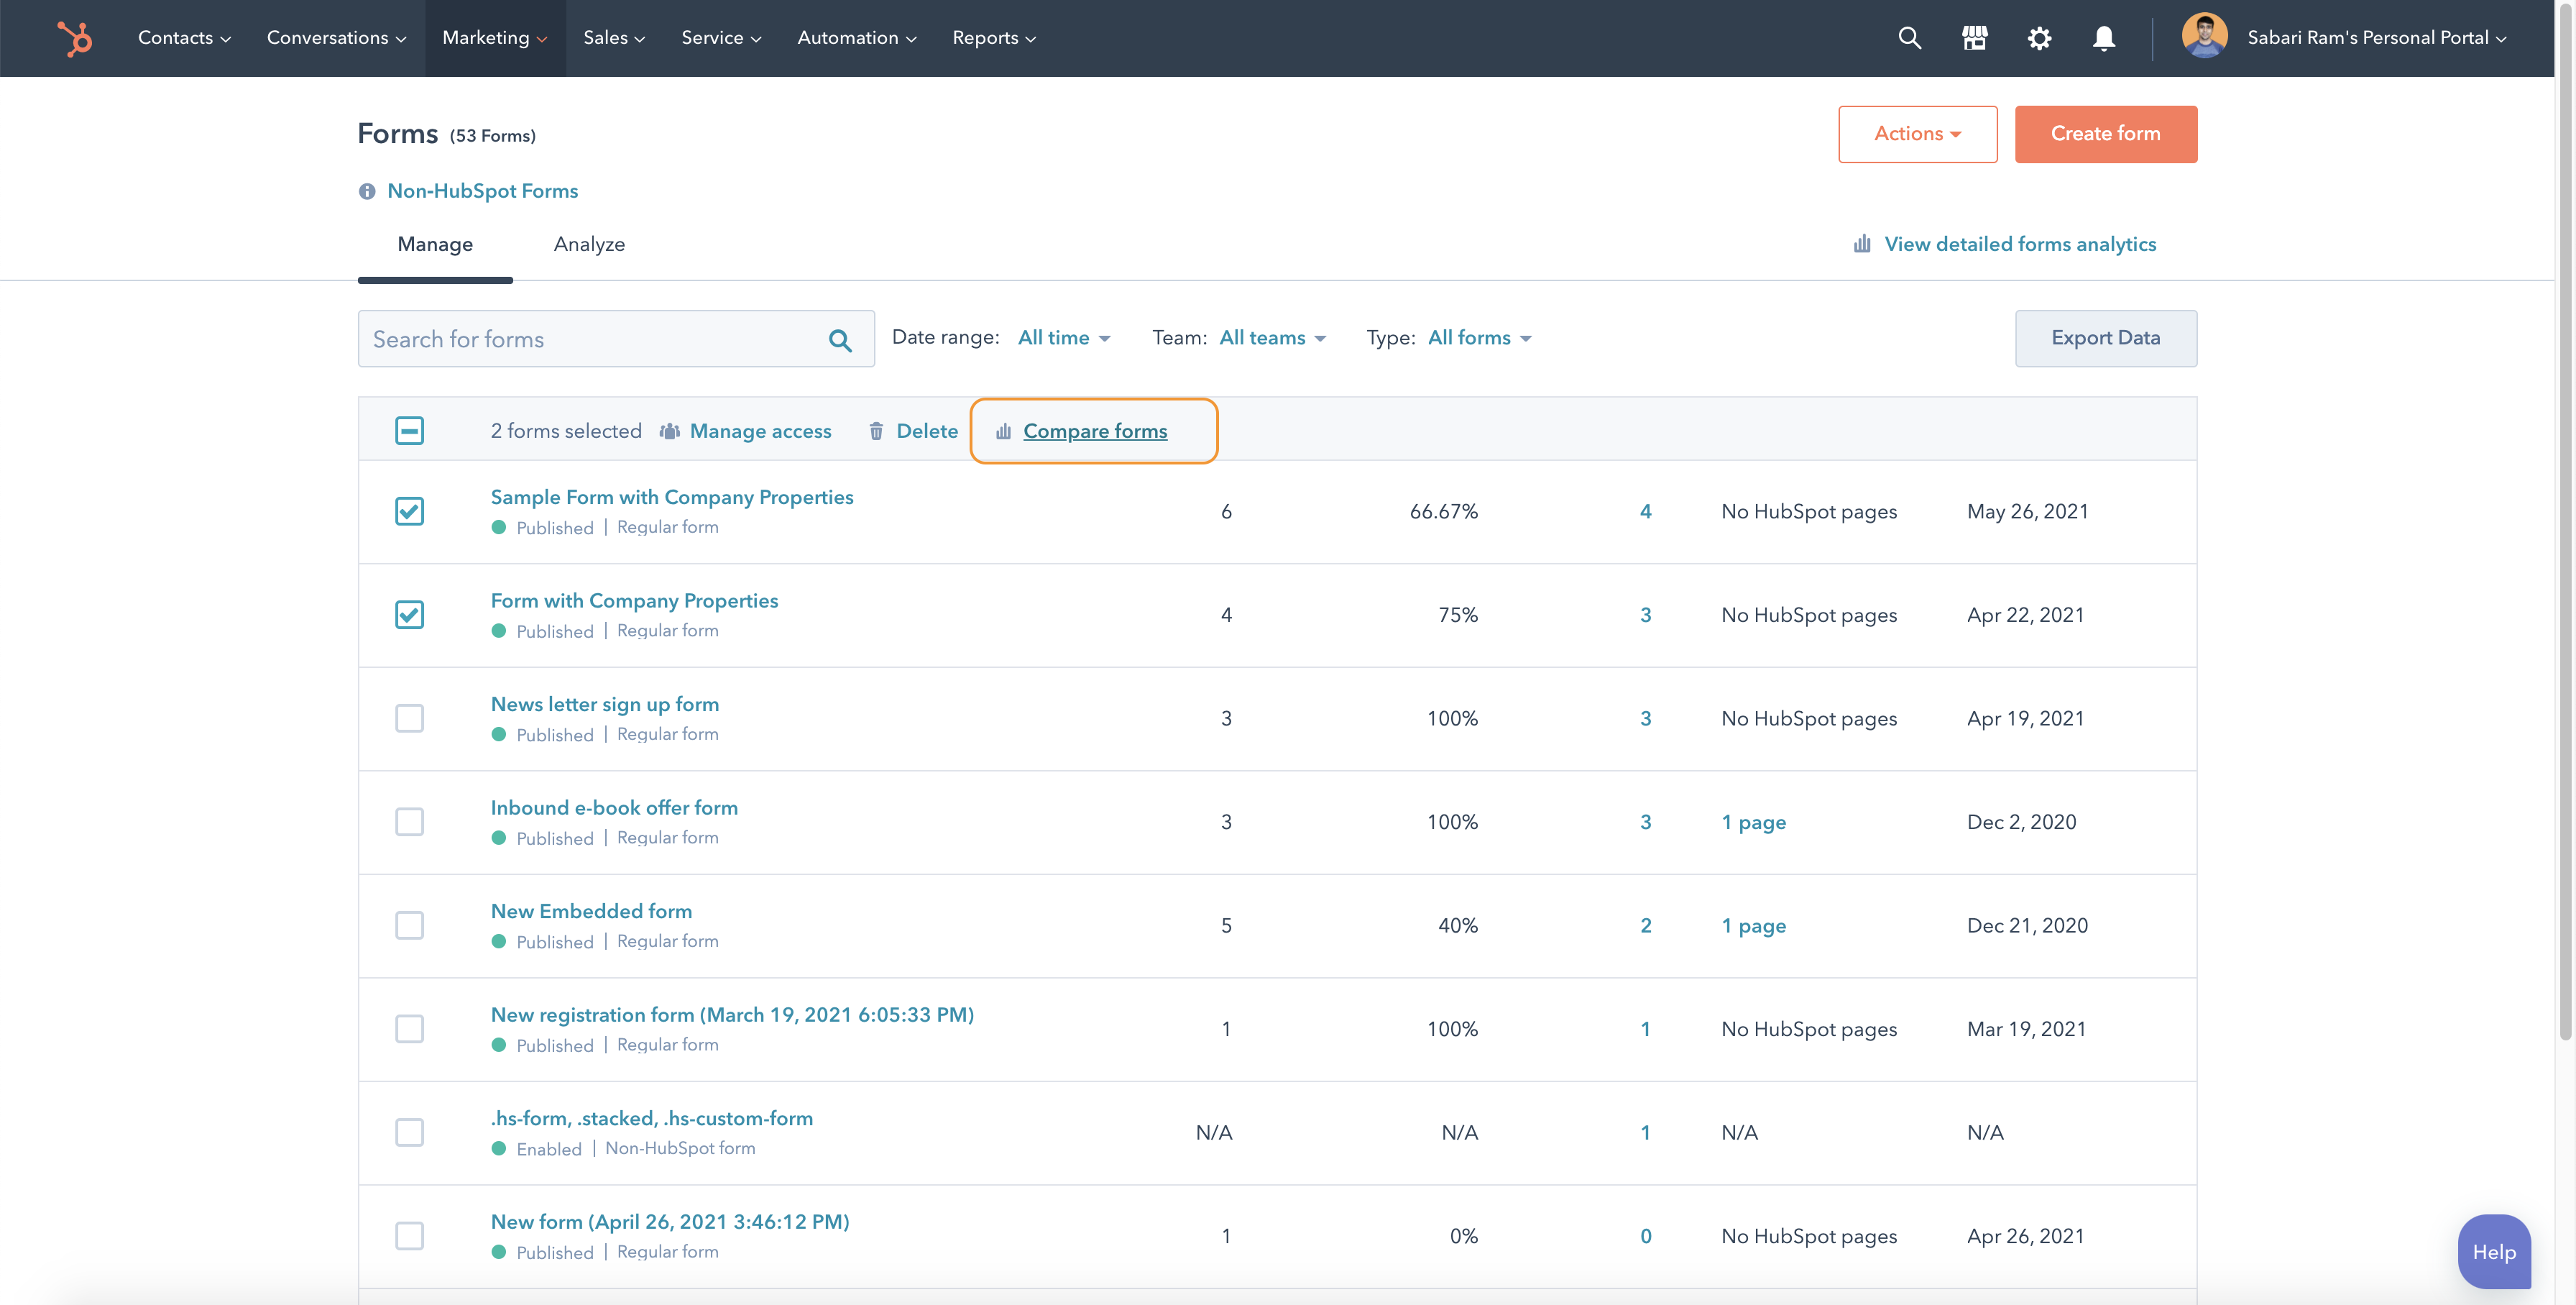Open the Actions dropdown button

pos(1917,134)
